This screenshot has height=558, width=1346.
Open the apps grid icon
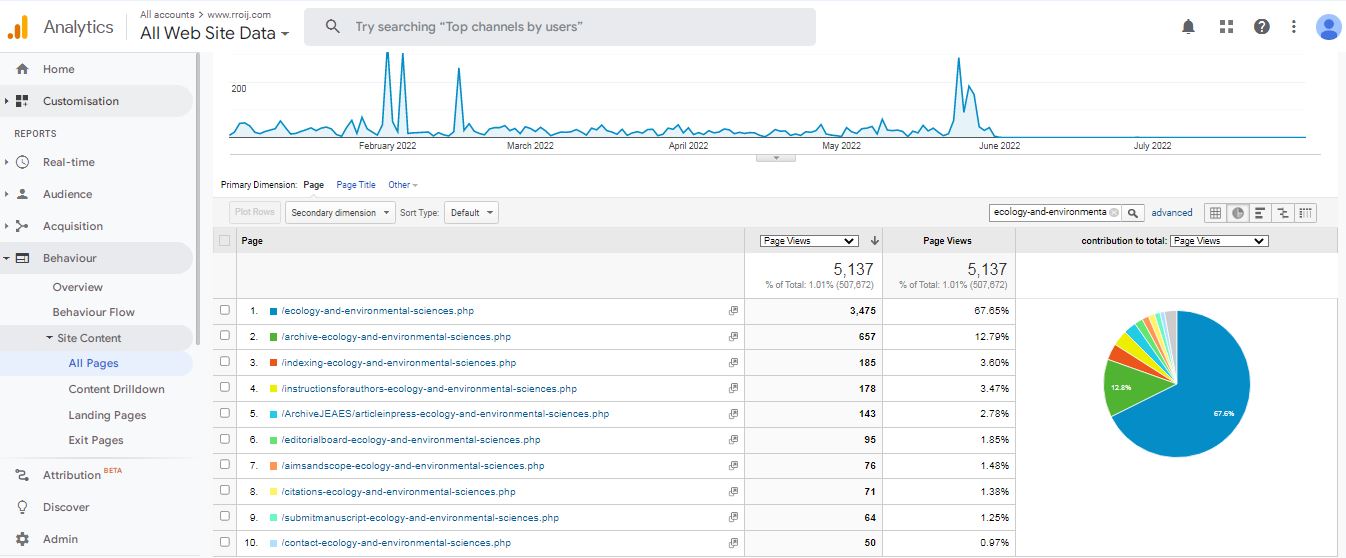(1226, 27)
